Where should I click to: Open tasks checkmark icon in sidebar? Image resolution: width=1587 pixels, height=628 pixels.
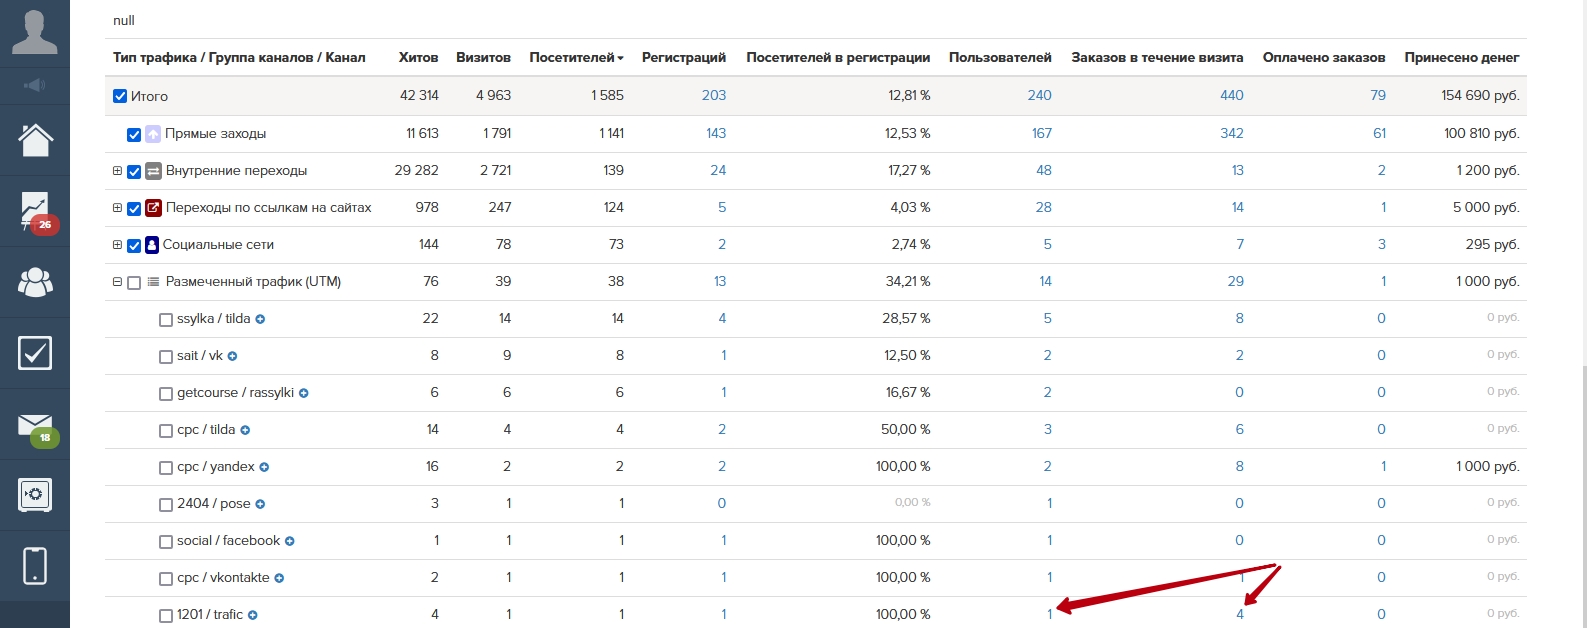click(x=34, y=353)
